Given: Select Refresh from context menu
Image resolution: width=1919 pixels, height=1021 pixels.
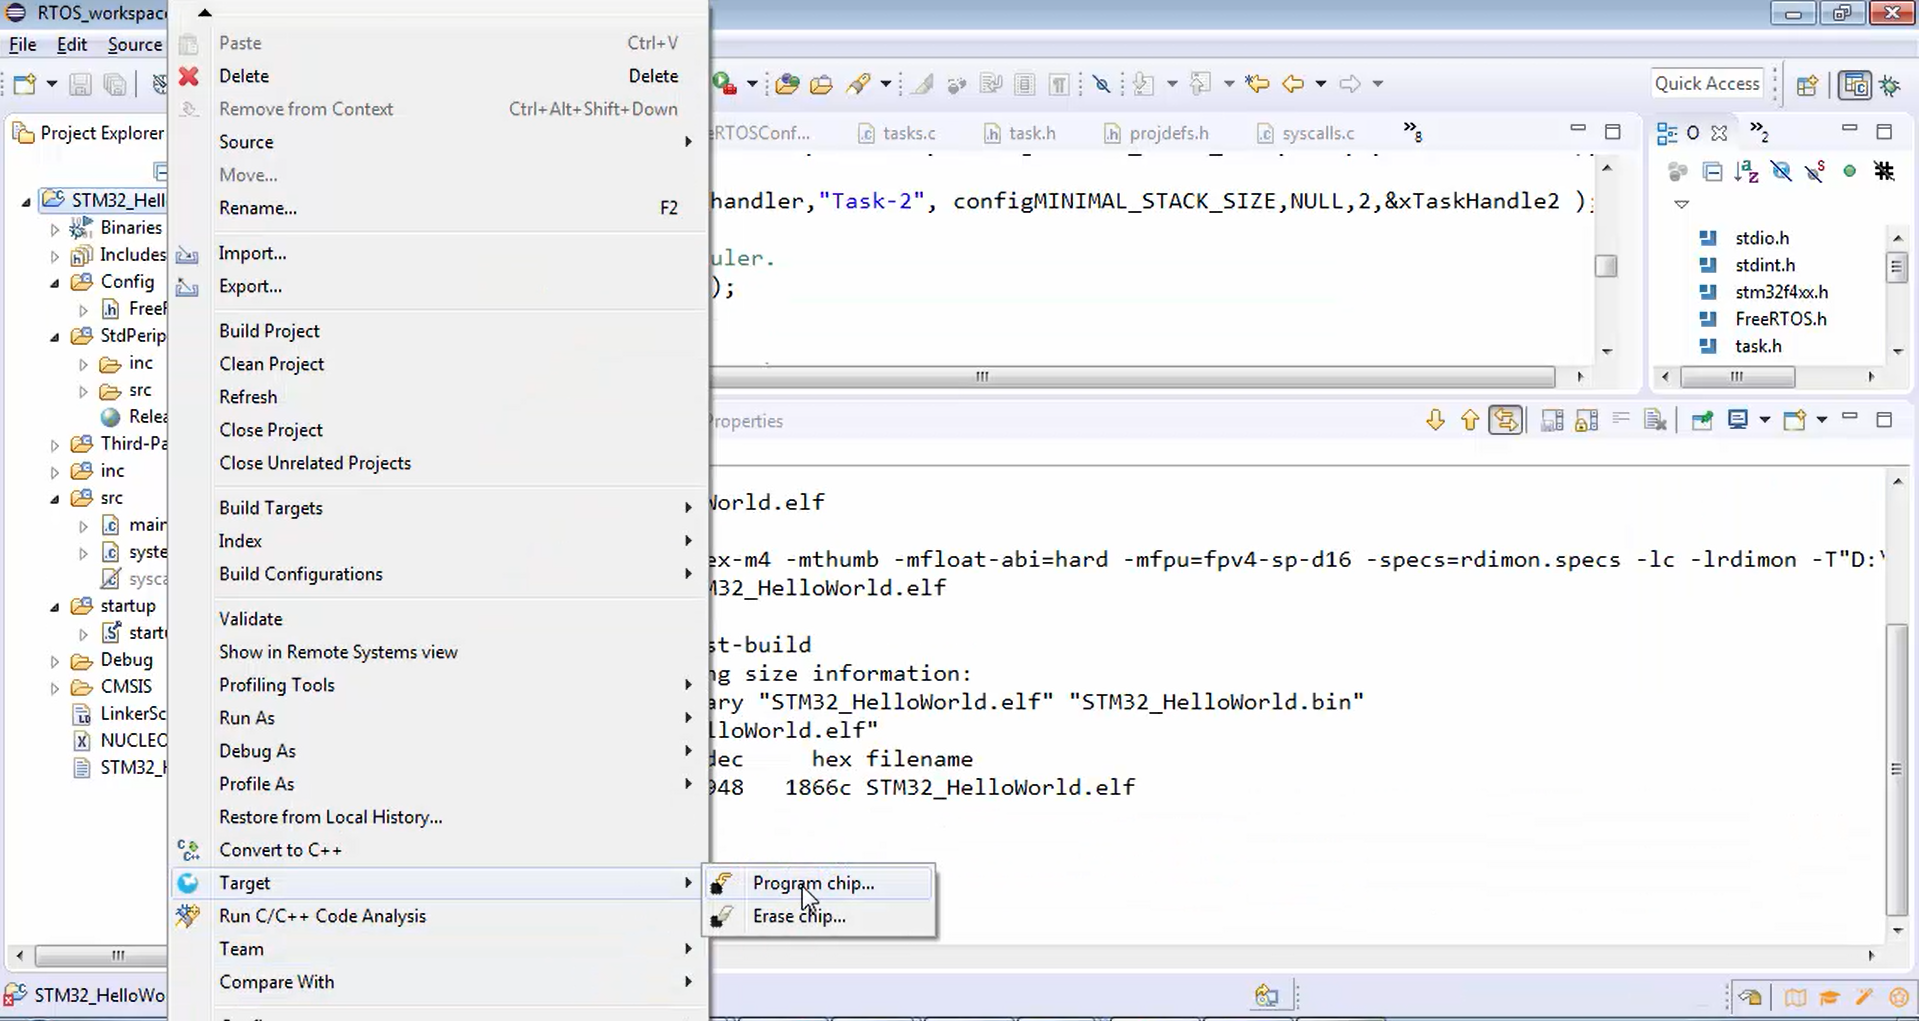Looking at the screenshot, I should point(439,397).
